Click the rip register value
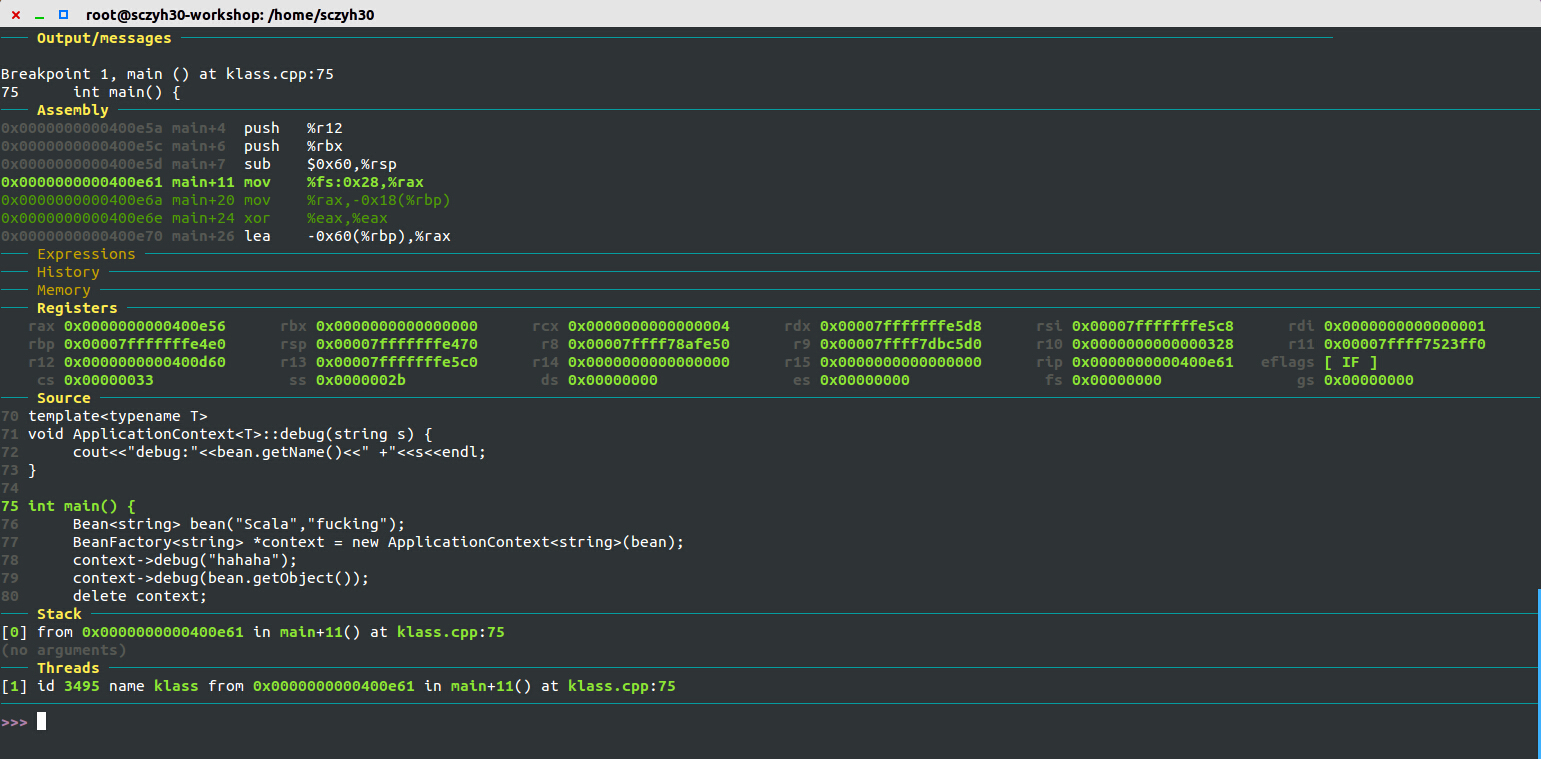The image size is (1541, 759). pos(1152,362)
